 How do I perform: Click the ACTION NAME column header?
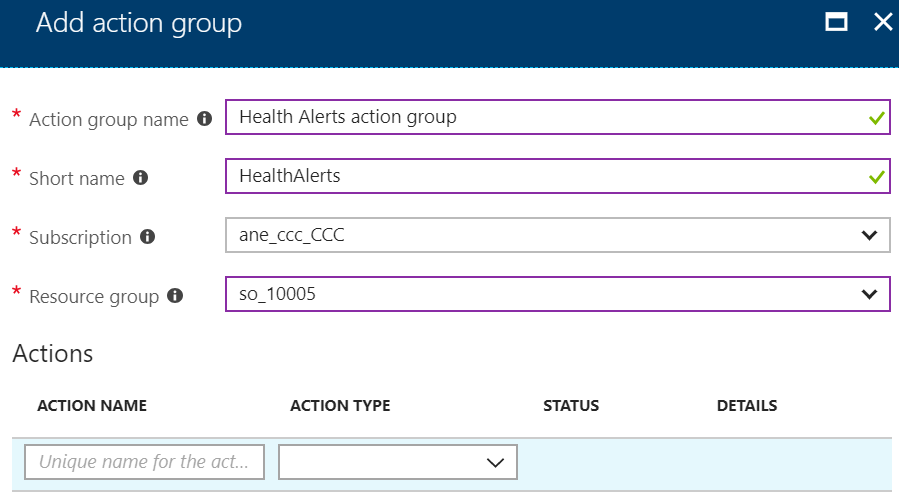click(92, 406)
